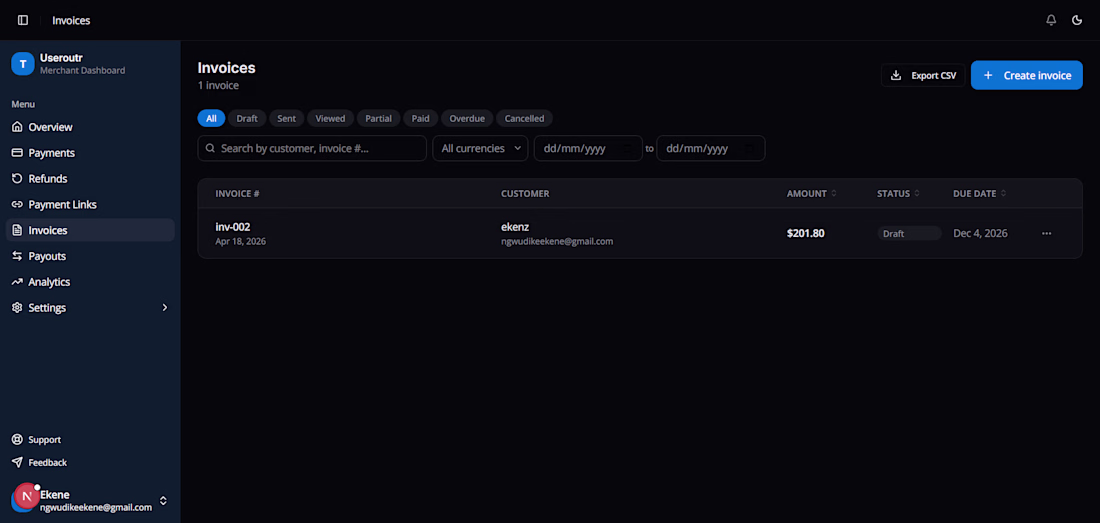1100x523 pixels.
Task: Click the end date field
Action: (711, 149)
